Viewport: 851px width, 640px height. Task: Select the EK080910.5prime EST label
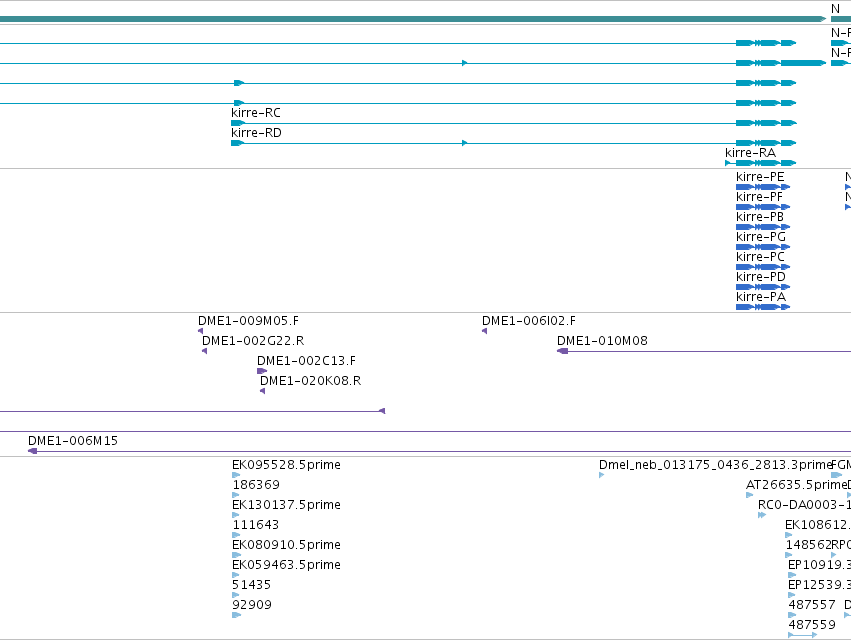tap(286, 545)
